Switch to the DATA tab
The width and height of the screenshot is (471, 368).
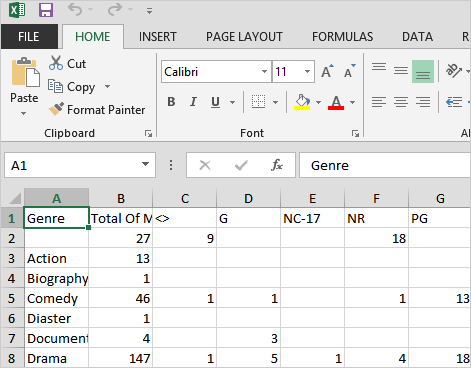[x=417, y=37]
